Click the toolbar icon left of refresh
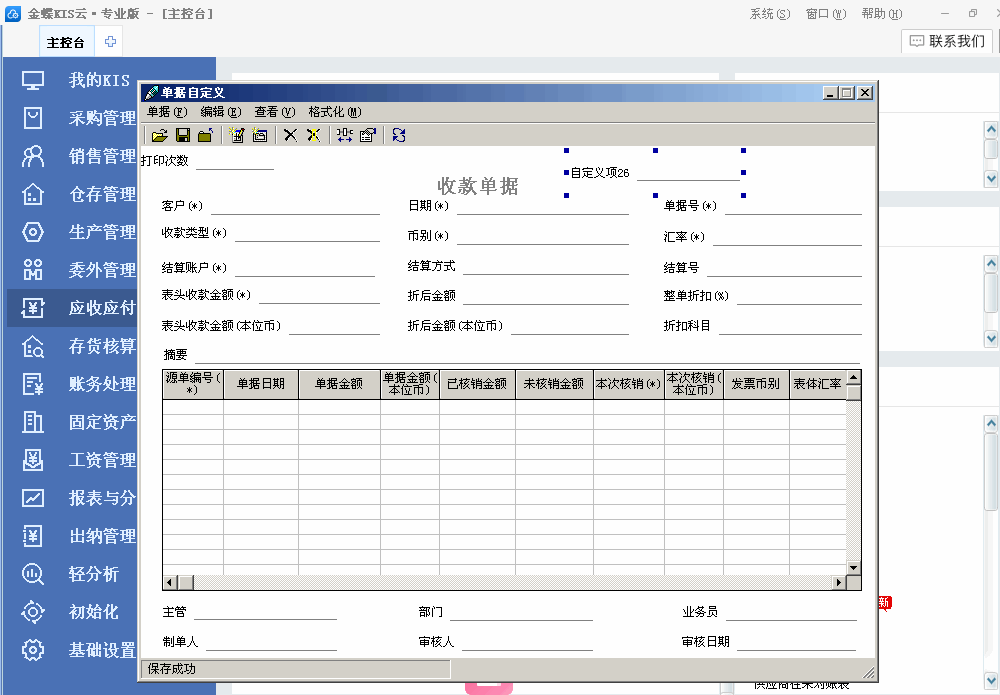This screenshot has height=695, width=1000. pos(367,135)
